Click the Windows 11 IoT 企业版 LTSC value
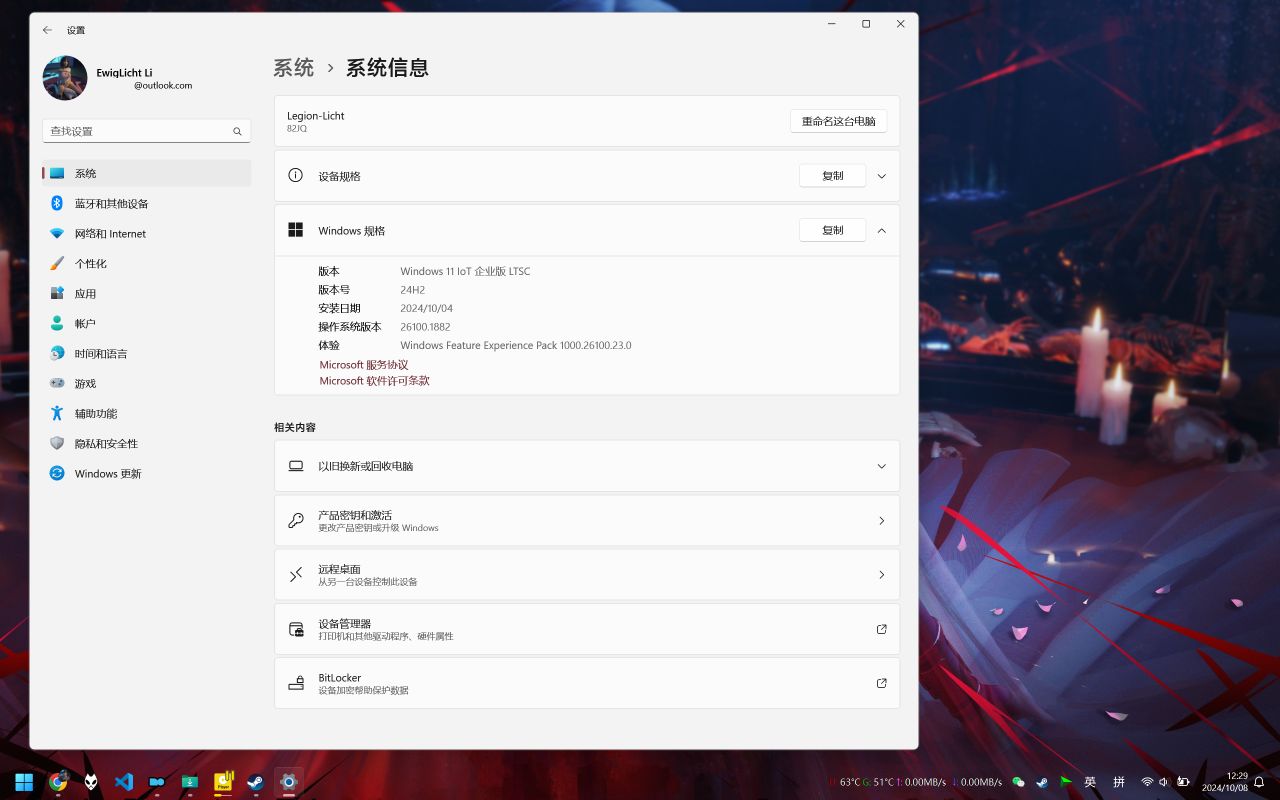The width and height of the screenshot is (1280, 800). pos(465,271)
